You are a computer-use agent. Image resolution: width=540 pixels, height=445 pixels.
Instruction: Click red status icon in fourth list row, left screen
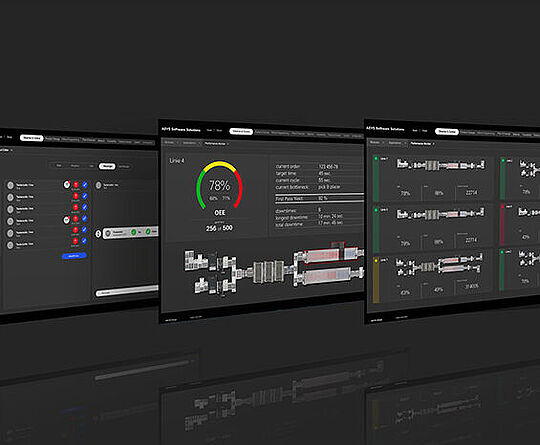point(75,219)
